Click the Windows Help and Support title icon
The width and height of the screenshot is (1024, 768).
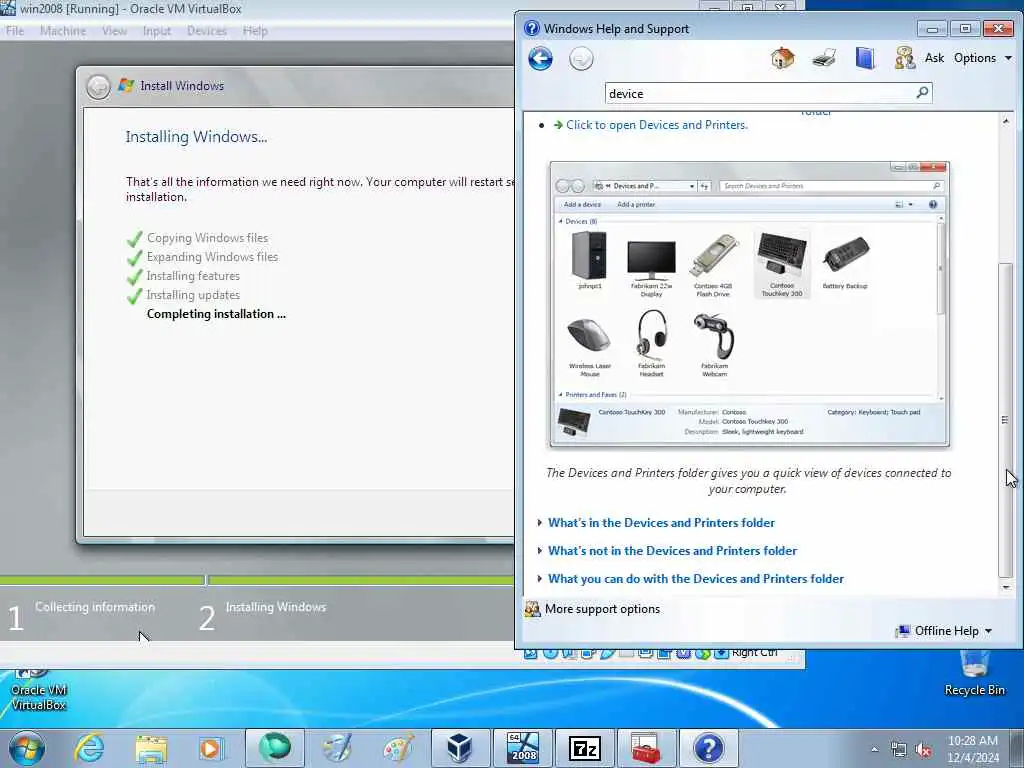tap(532, 28)
